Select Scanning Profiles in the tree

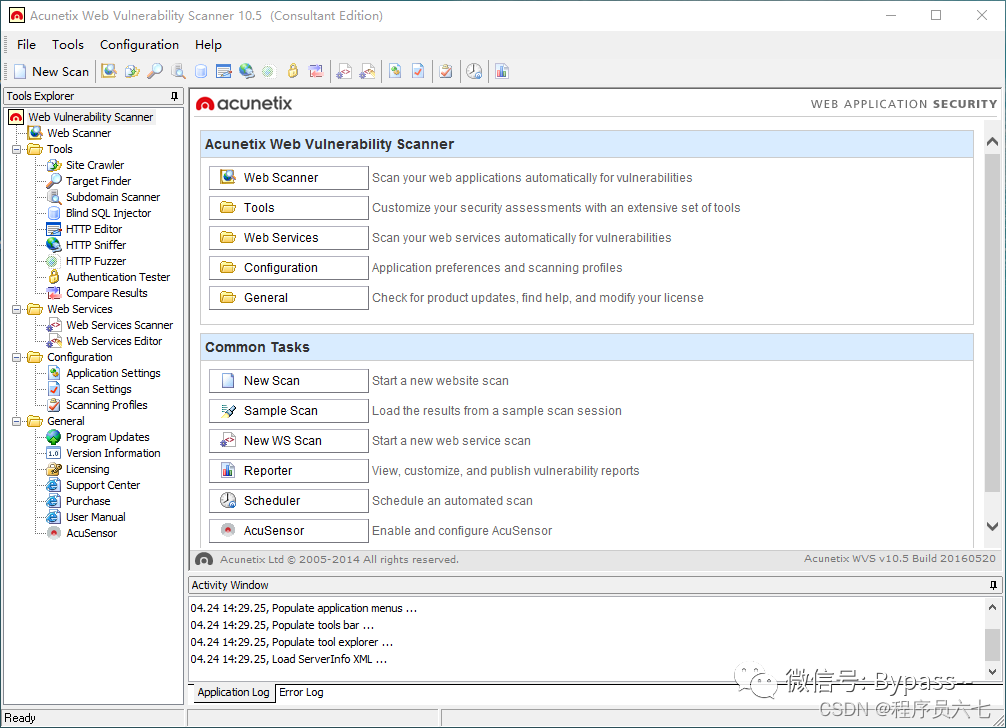tap(107, 405)
